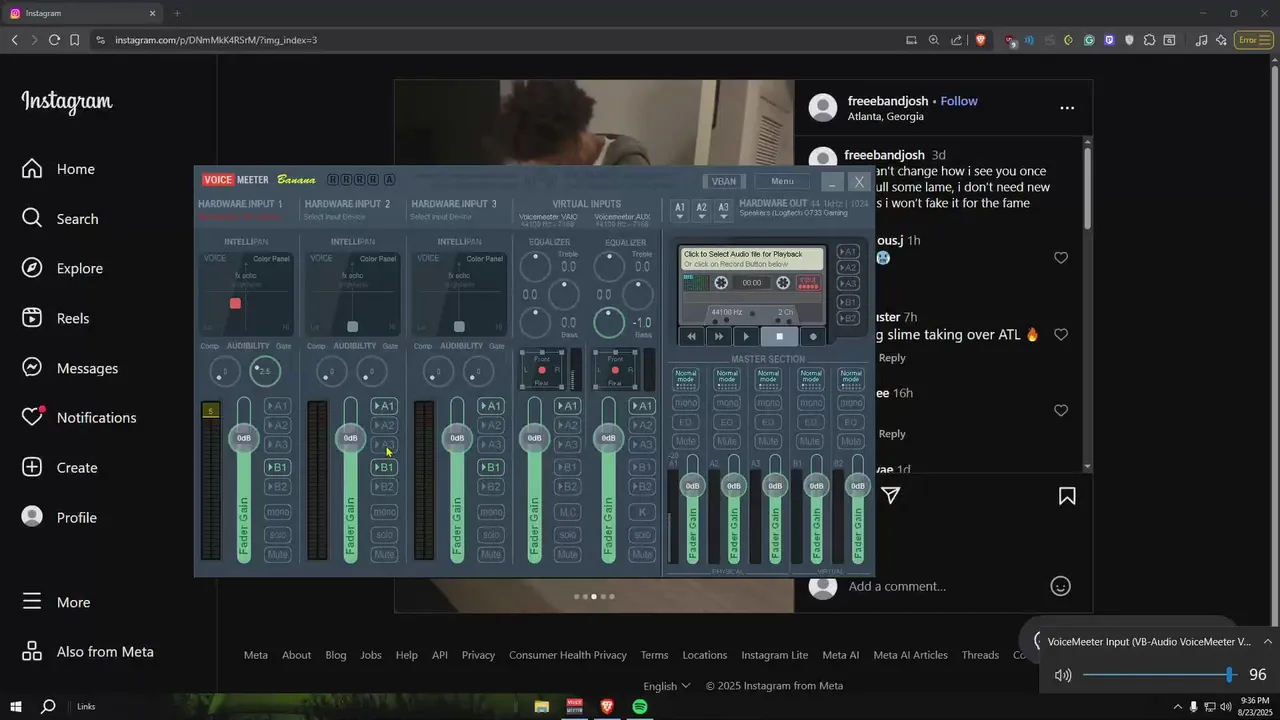Toggle A1 routing on Voicemeeter VAIO input
The height and width of the screenshot is (720, 1280).
point(567,406)
